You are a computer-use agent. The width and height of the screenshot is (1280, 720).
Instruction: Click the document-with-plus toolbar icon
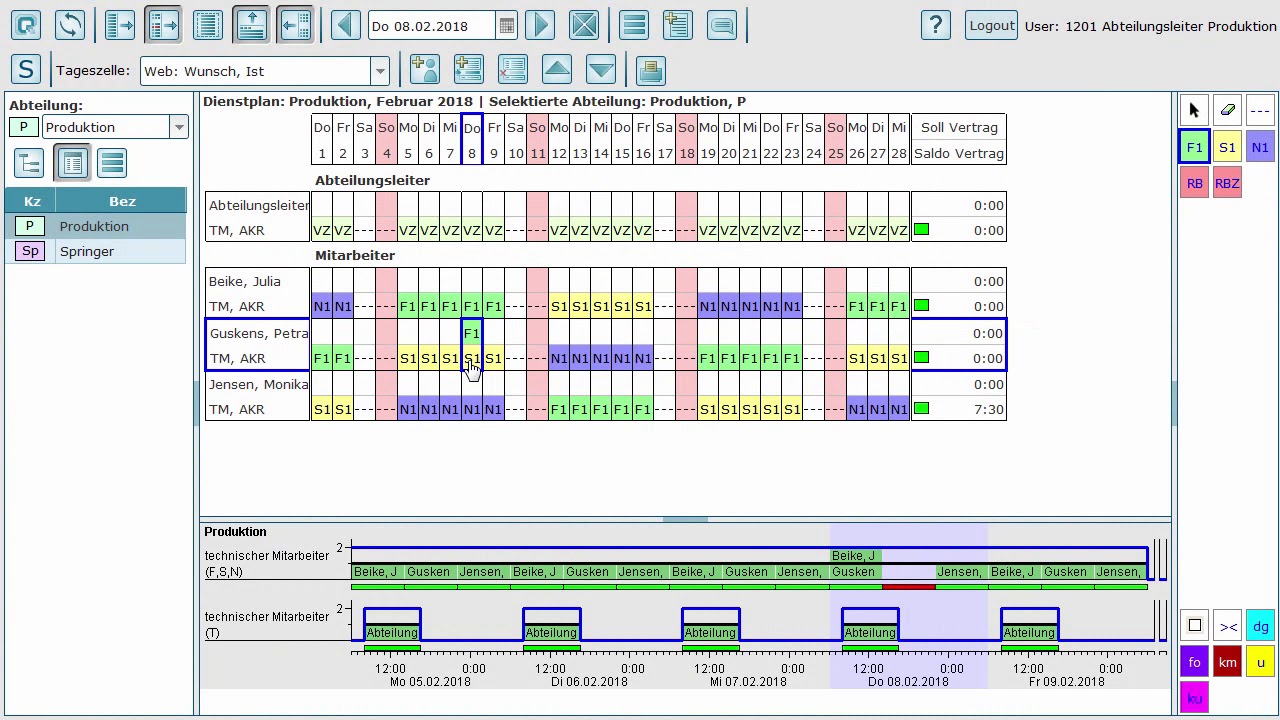(x=678, y=25)
